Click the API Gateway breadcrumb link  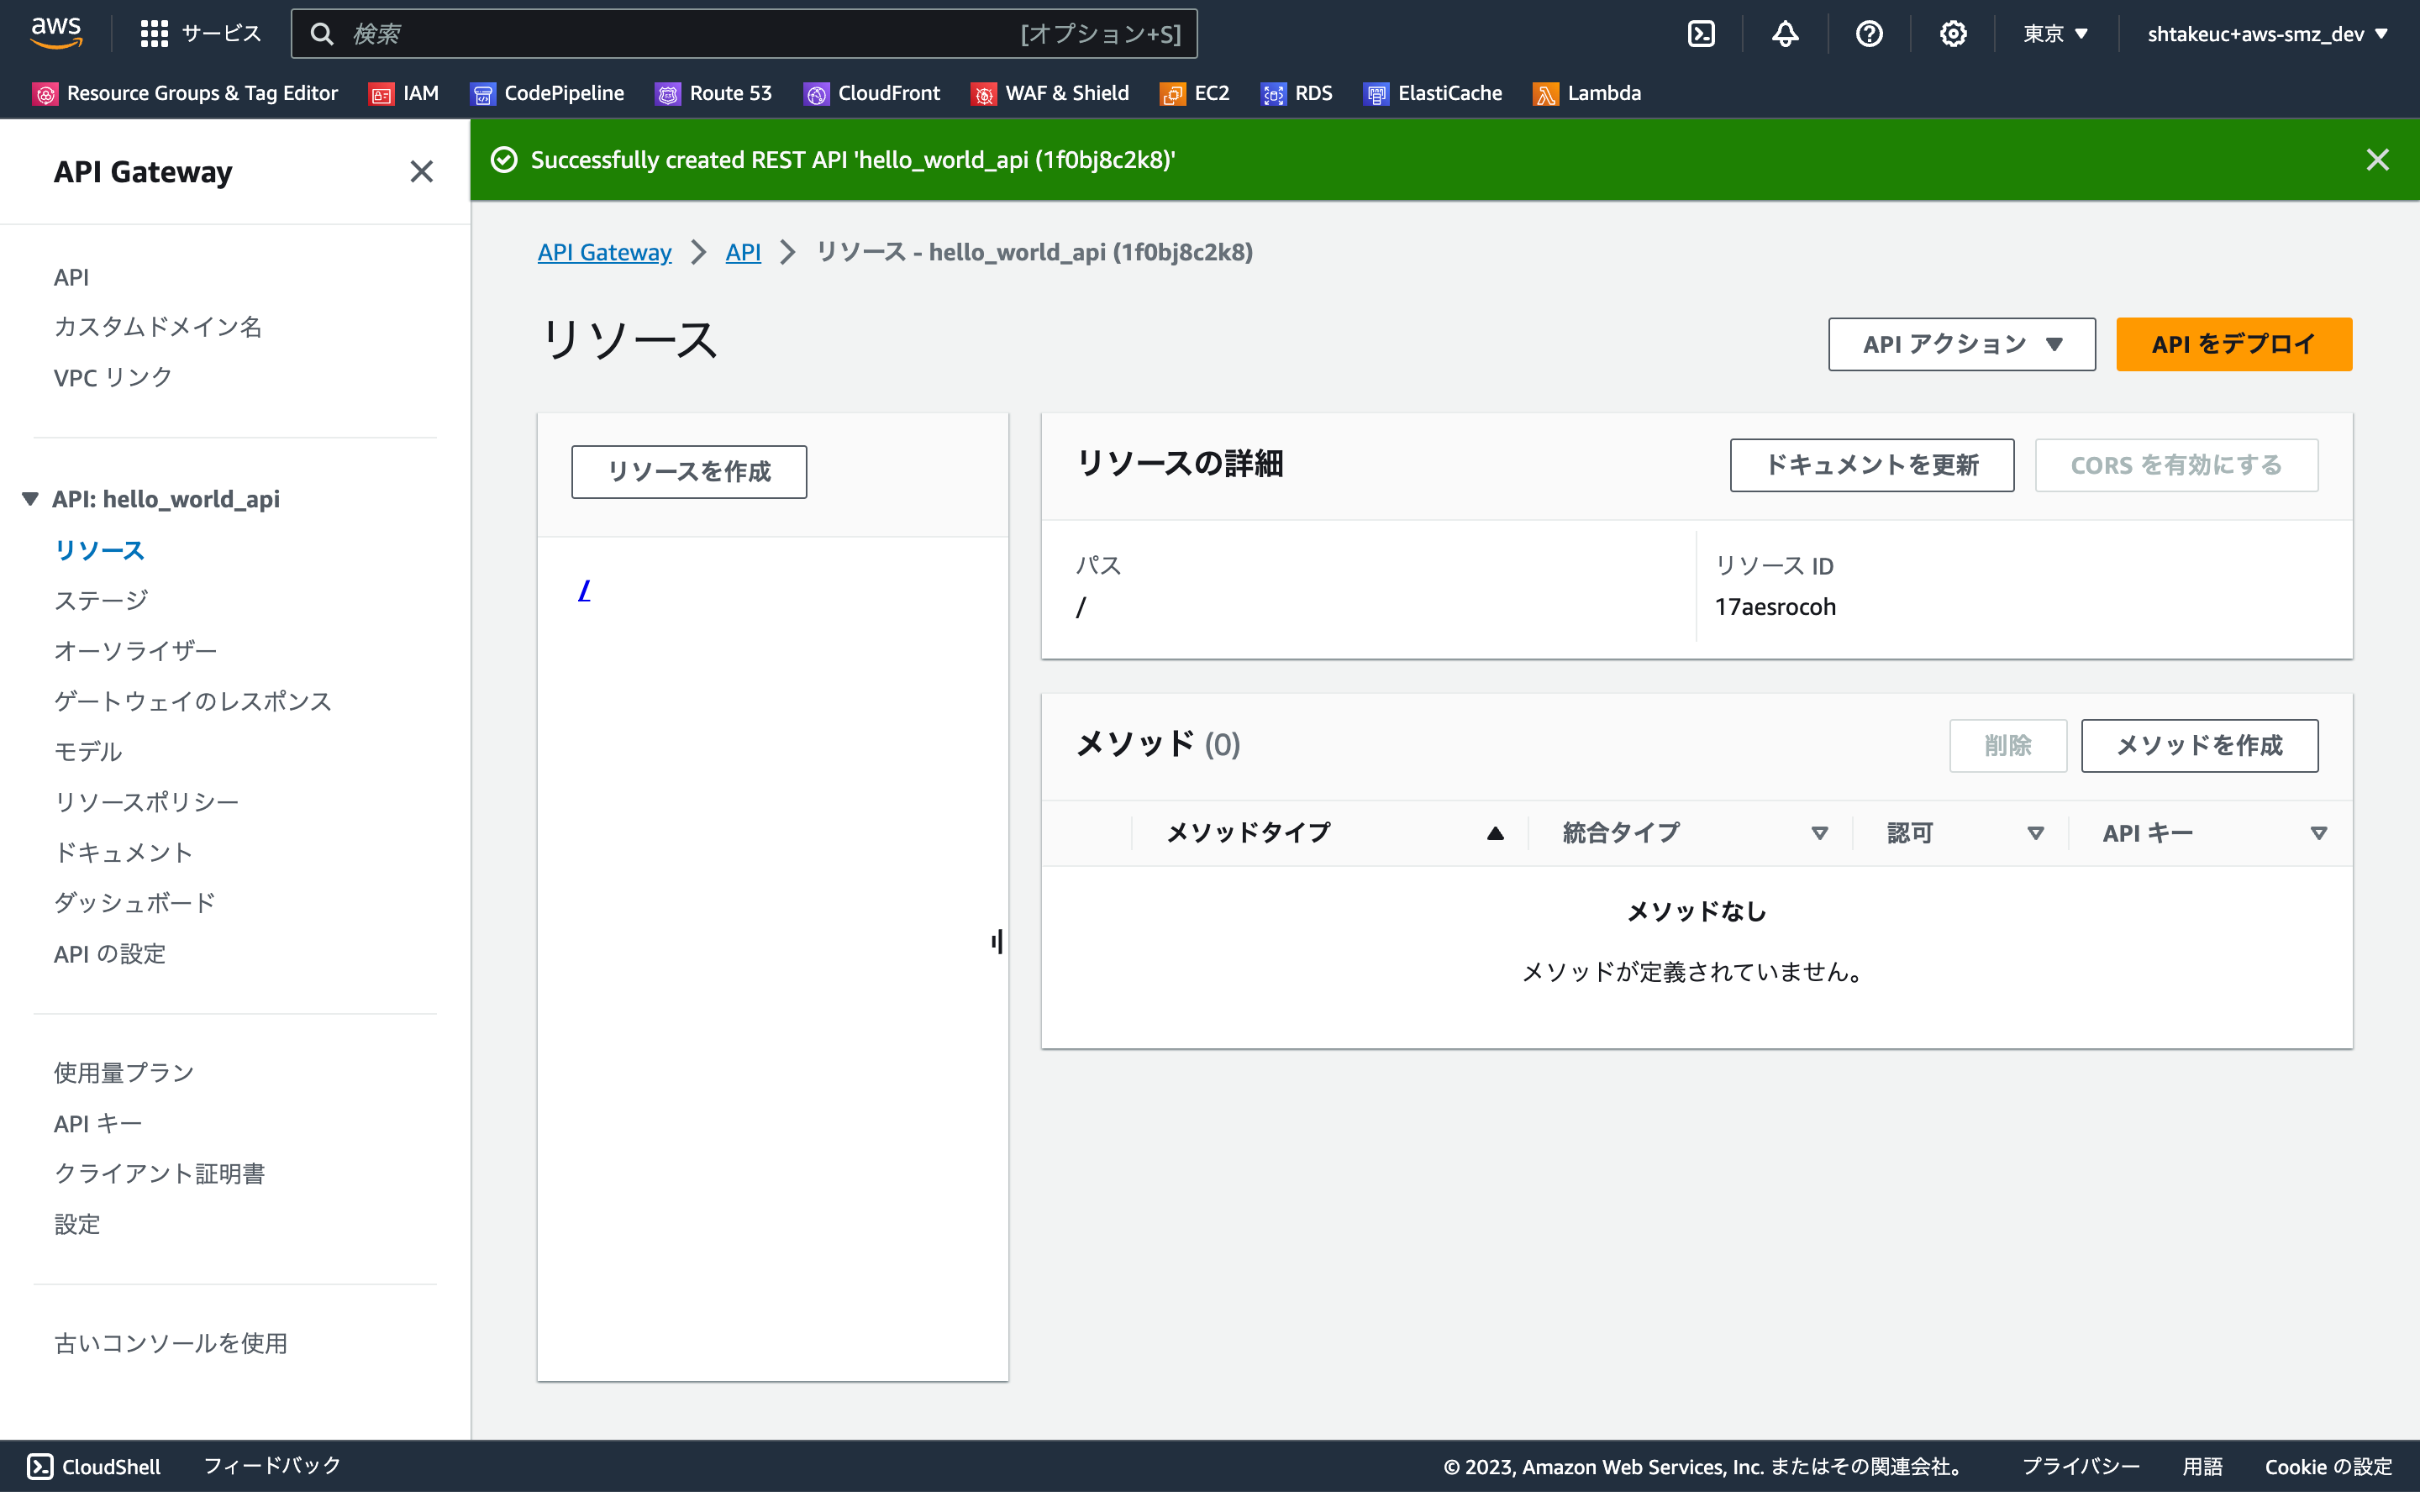click(604, 252)
